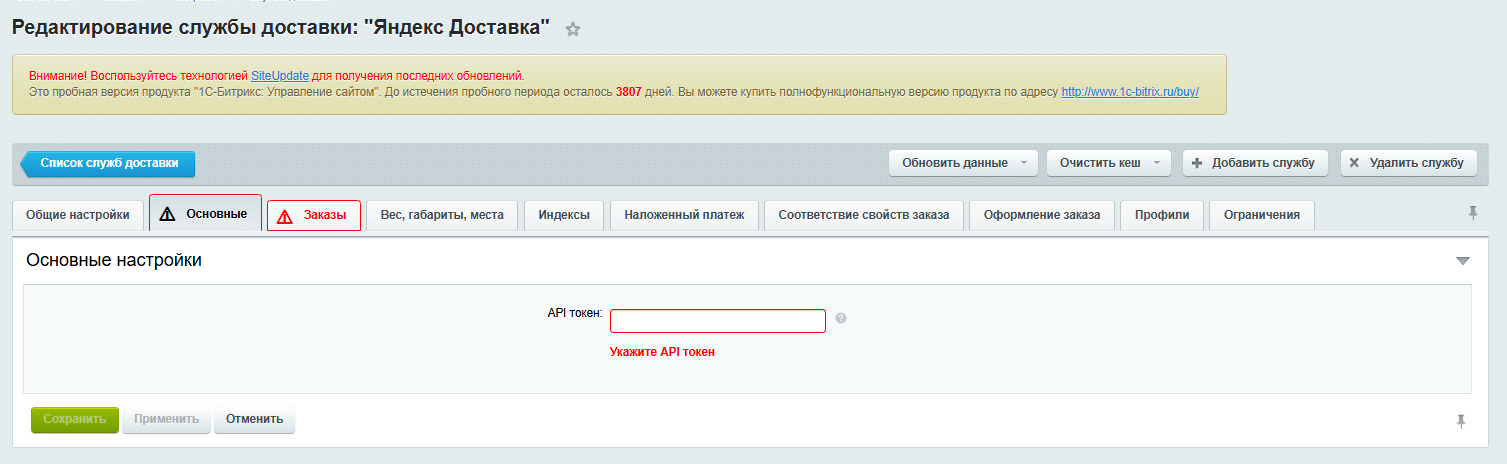Viewport: 1507px width, 464px height.
Task: Open the Обновить данные dropdown arrow
Action: click(x=1024, y=163)
